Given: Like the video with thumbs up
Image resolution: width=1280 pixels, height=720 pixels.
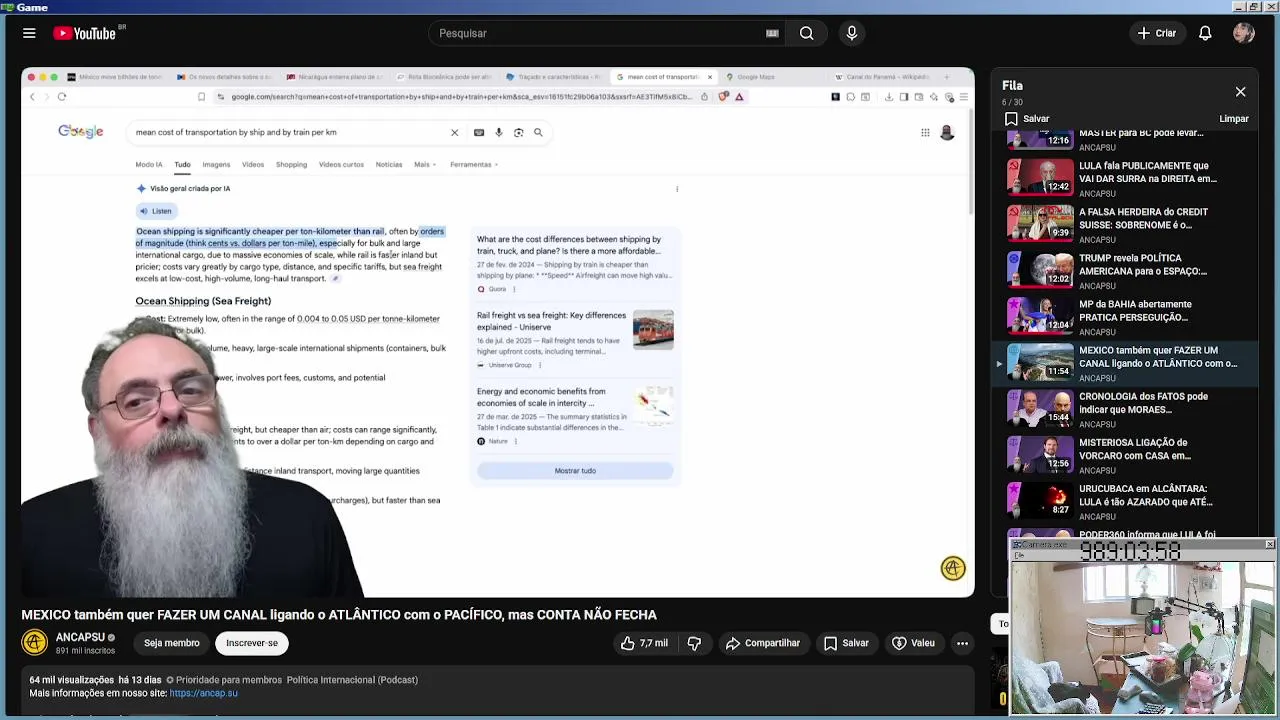Looking at the screenshot, I should pos(644,643).
